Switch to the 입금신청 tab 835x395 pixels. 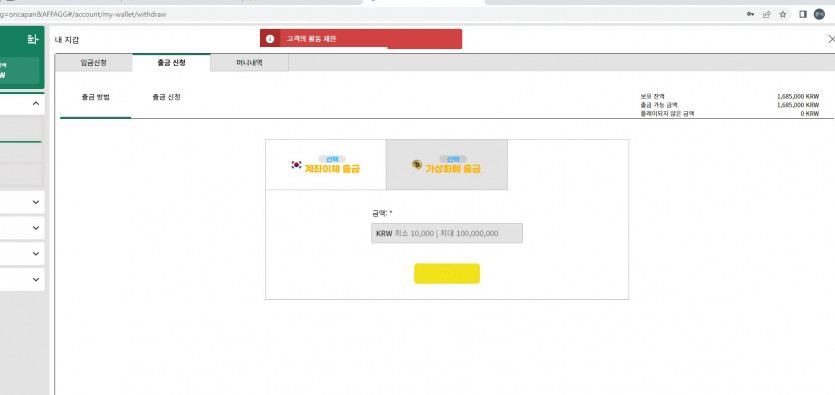94,63
